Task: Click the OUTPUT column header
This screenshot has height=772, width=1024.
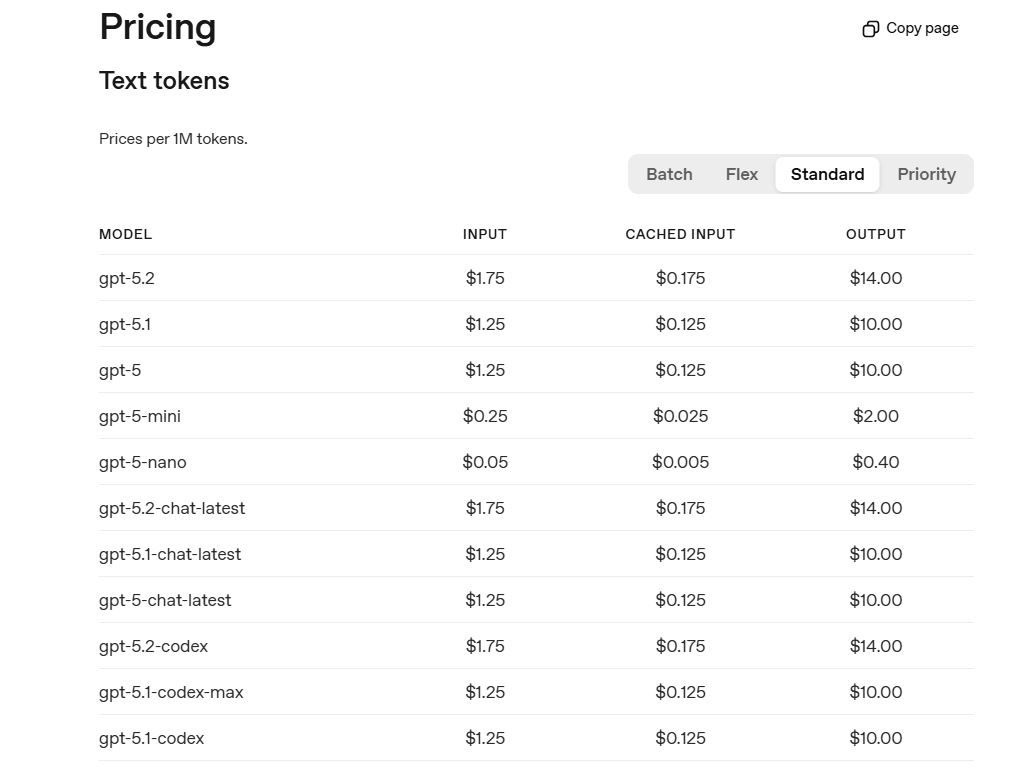Action: click(876, 234)
